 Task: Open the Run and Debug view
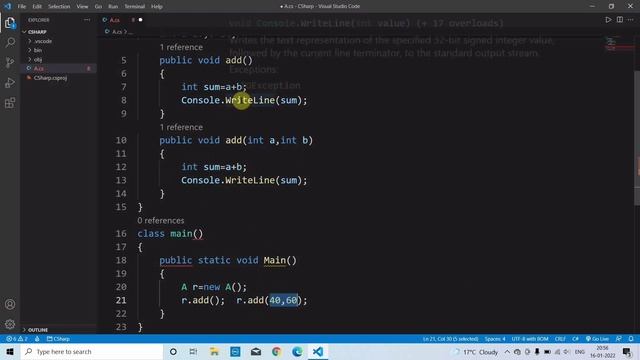(x=10, y=82)
